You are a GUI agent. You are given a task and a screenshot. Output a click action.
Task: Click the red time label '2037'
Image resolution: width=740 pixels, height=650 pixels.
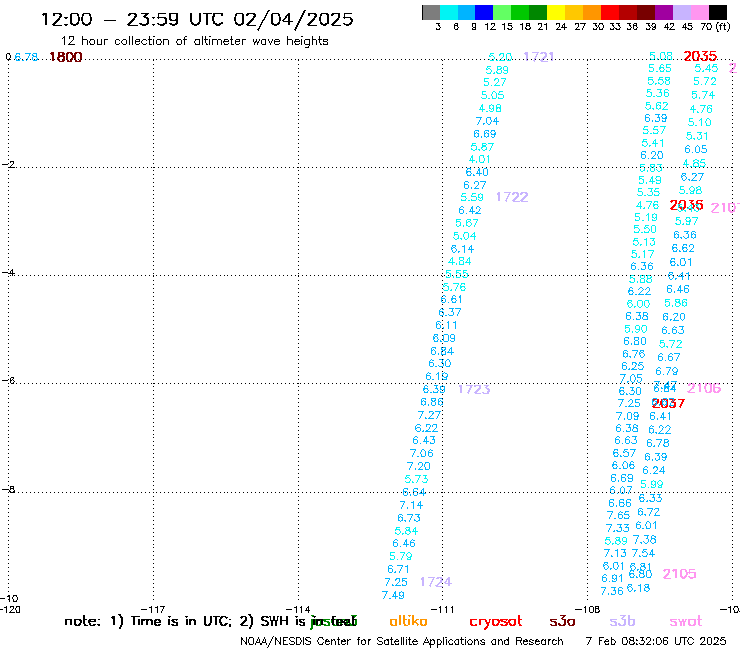click(668, 403)
